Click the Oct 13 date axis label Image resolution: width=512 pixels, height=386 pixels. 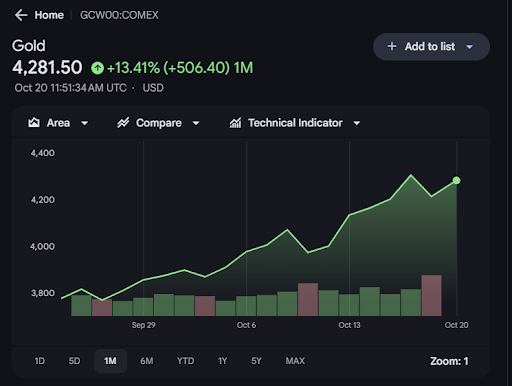(349, 325)
